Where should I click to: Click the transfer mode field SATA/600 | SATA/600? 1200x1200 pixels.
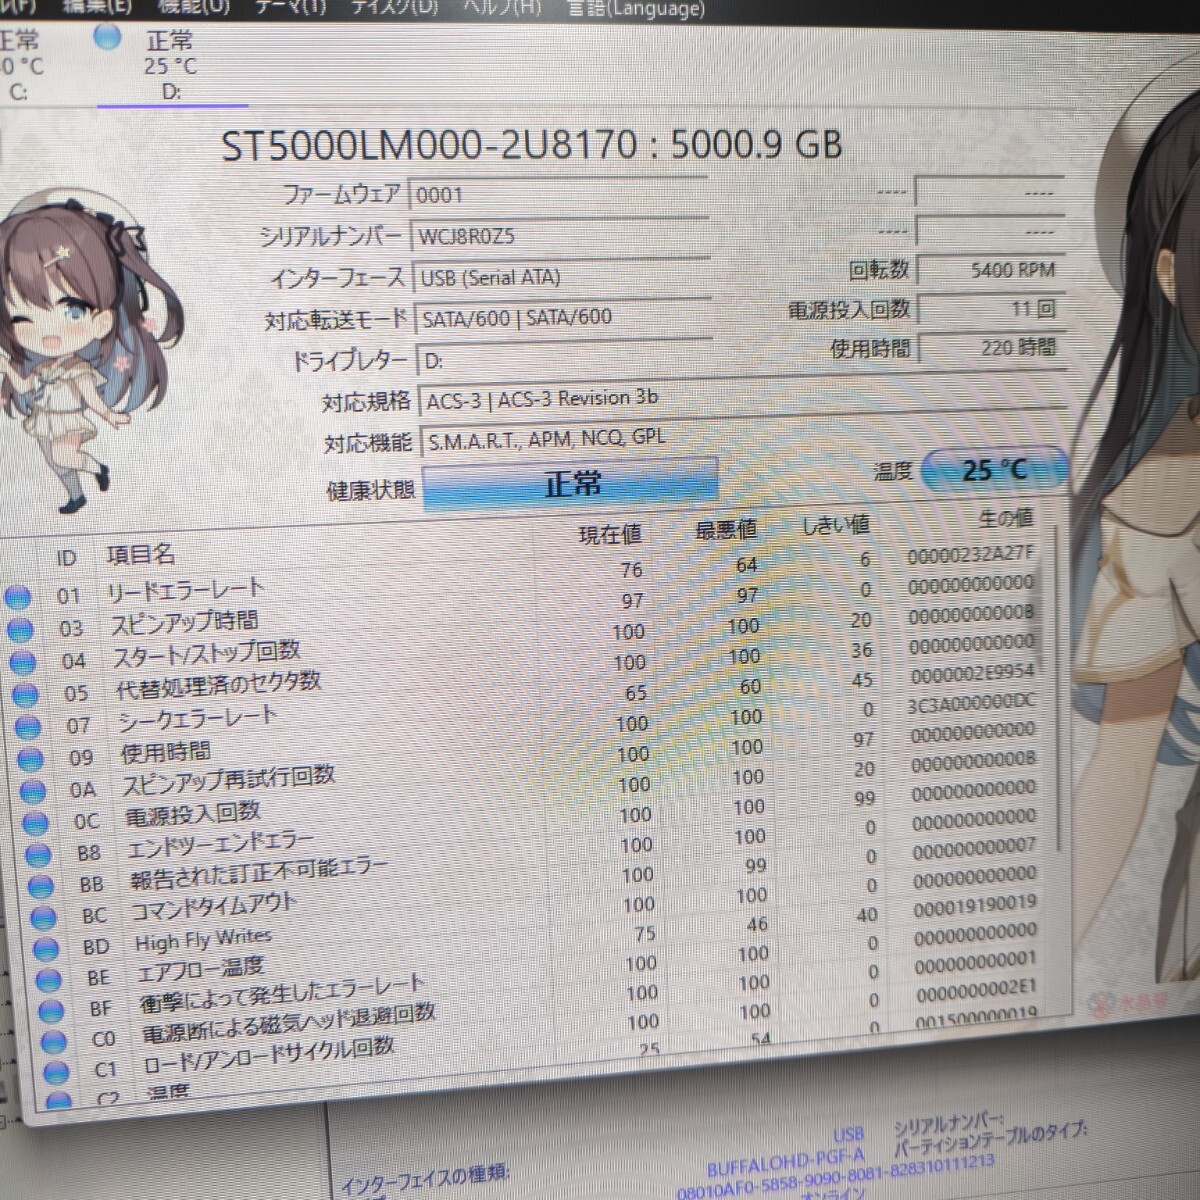[x=561, y=317]
